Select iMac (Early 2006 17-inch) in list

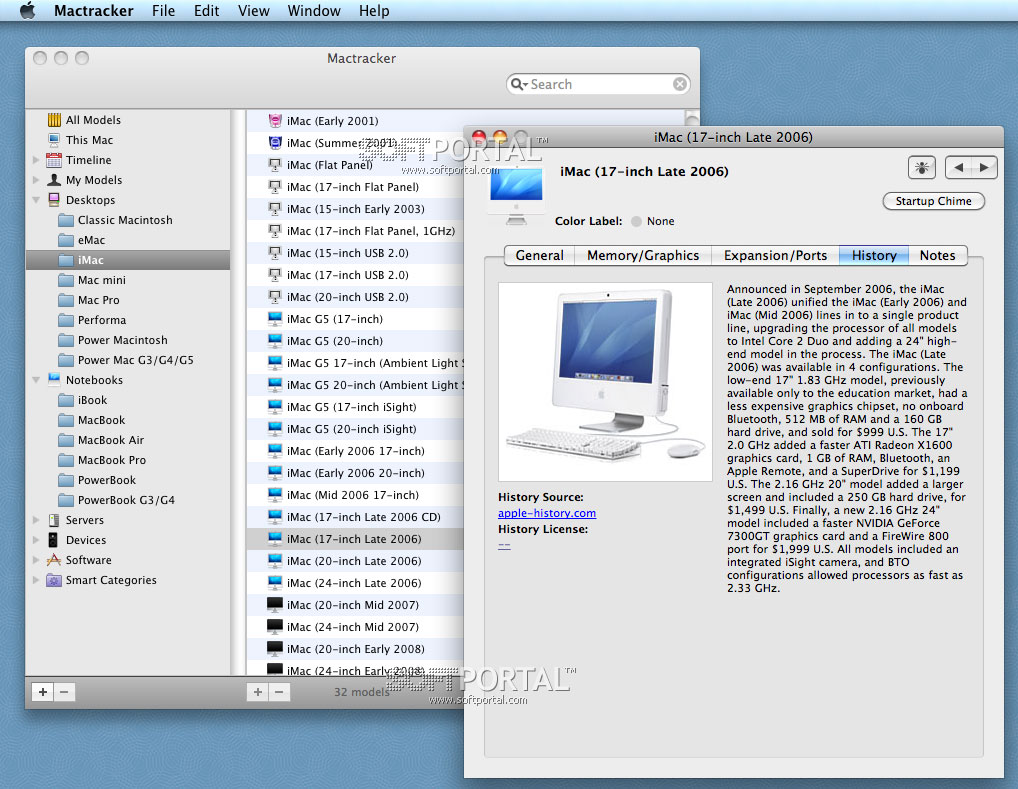click(355, 451)
